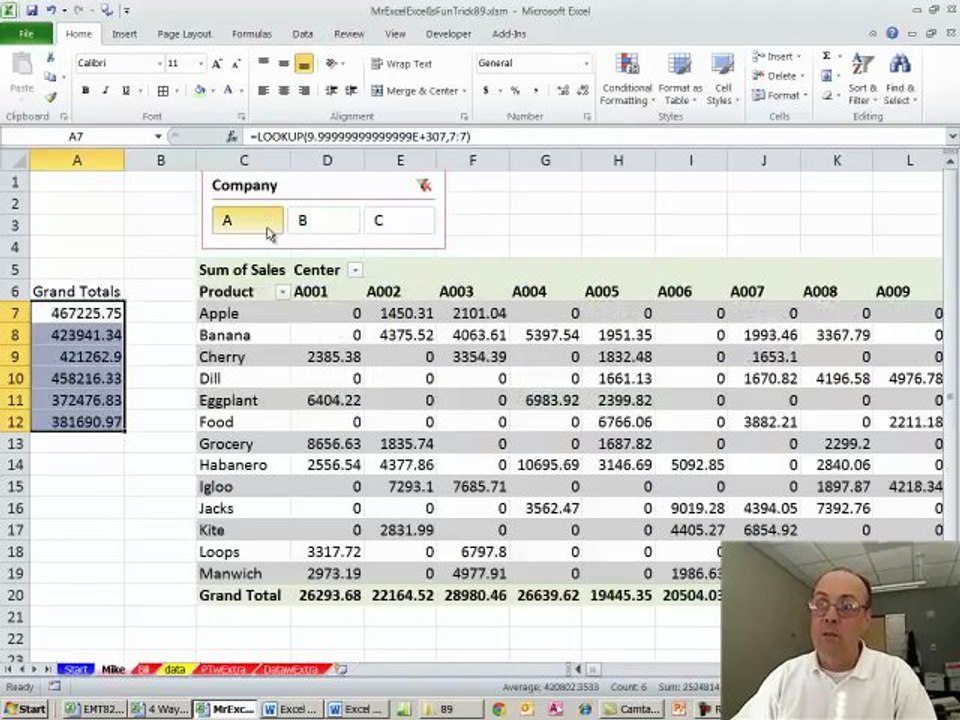Click the Windows Start button
This screenshot has width=960, height=720.
tap(24, 709)
